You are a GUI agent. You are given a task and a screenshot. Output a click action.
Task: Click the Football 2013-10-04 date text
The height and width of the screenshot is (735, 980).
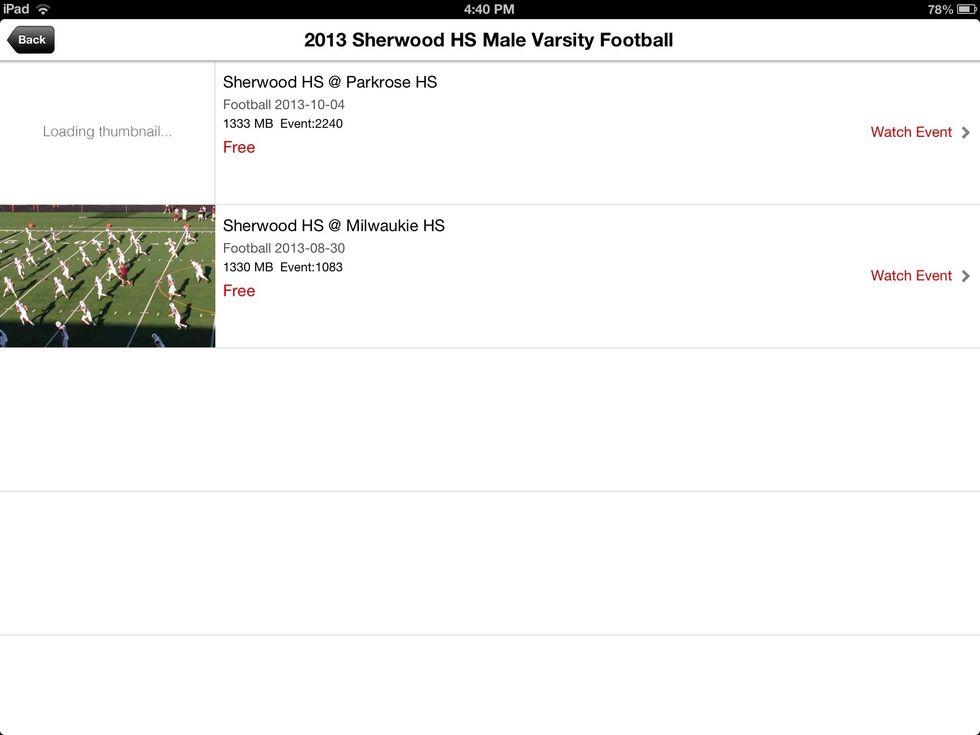tap(284, 105)
